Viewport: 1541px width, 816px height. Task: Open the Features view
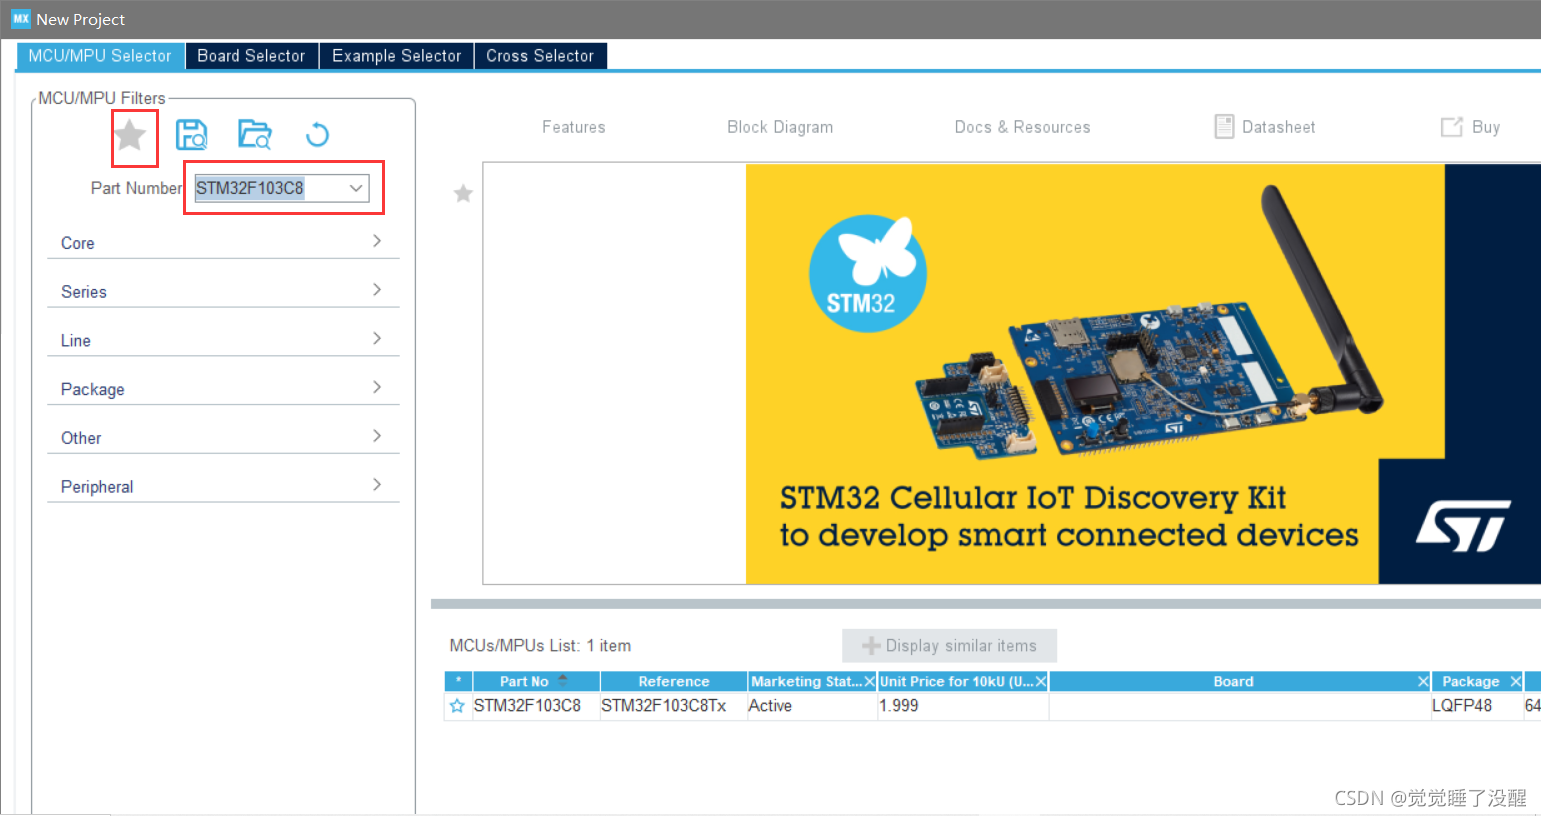point(574,127)
